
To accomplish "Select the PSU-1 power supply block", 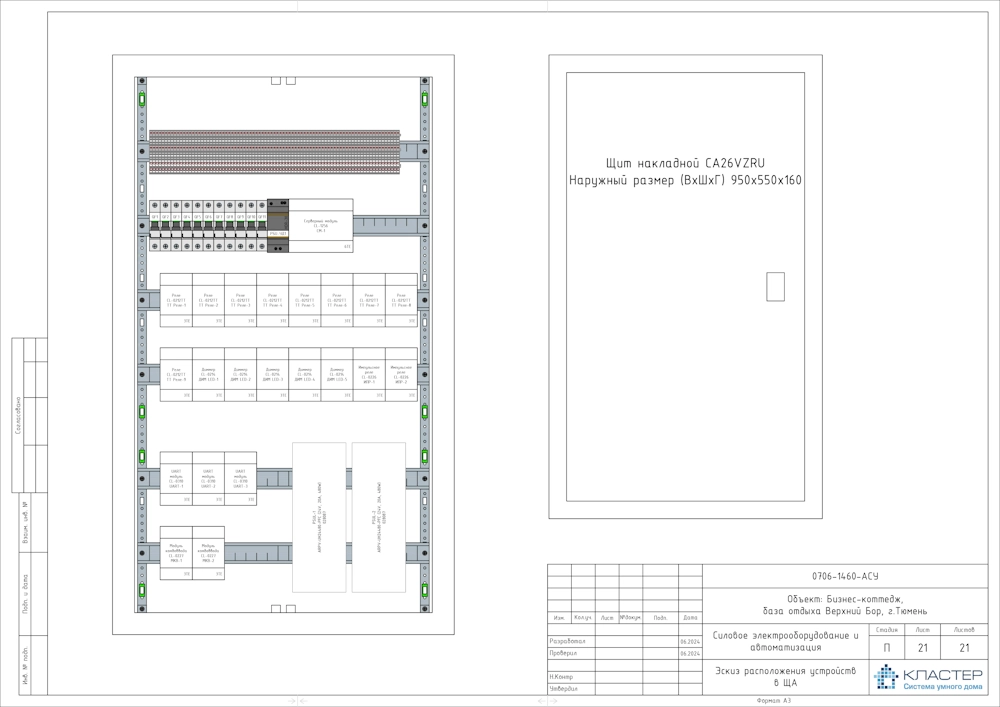I will tap(319, 516).
